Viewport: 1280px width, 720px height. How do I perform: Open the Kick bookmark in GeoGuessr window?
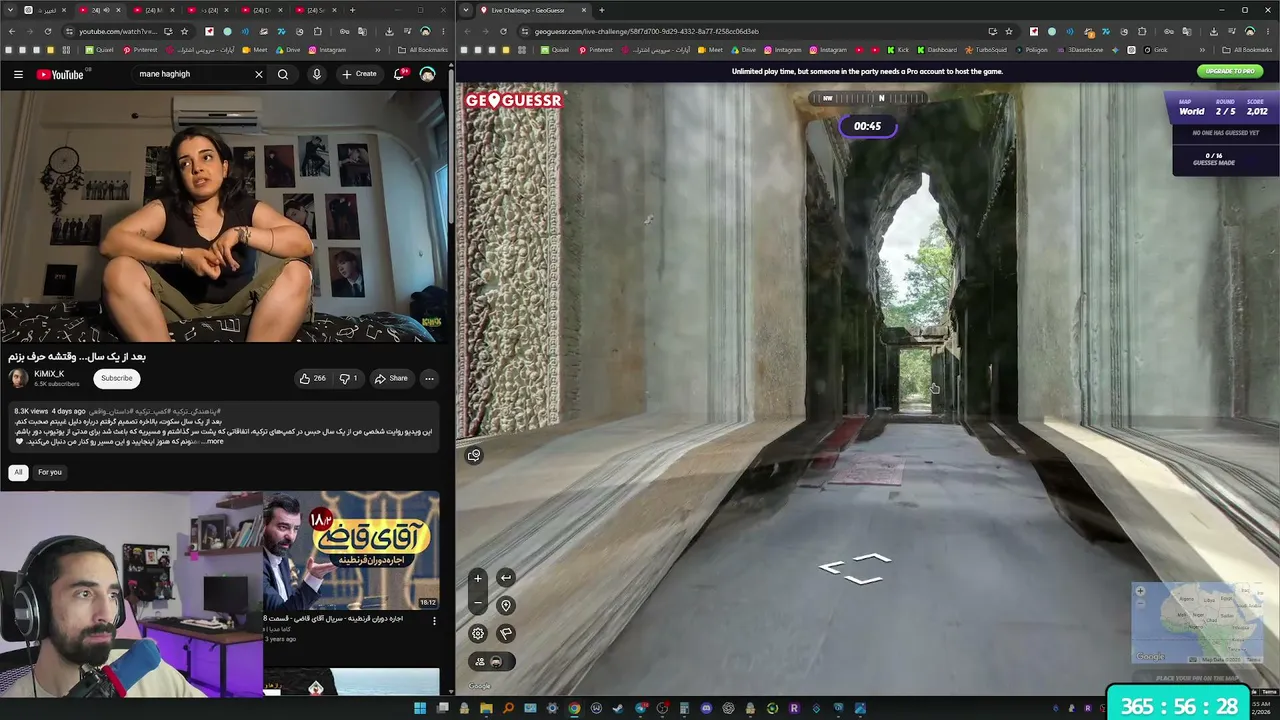(898, 50)
